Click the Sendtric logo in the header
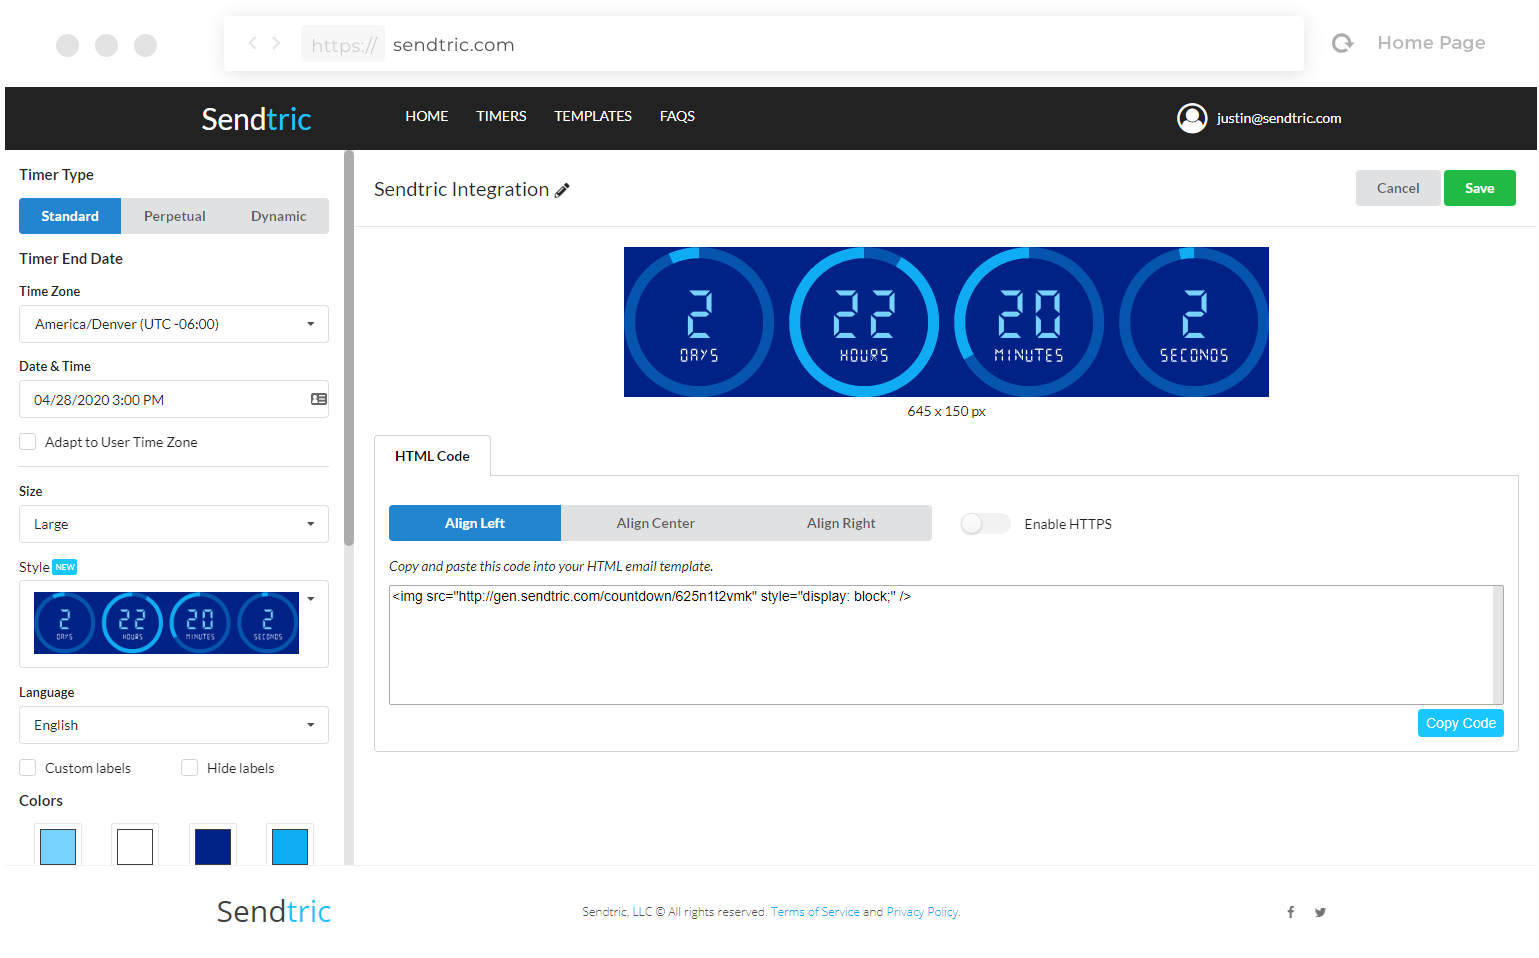The height and width of the screenshot is (958, 1539). (256, 119)
